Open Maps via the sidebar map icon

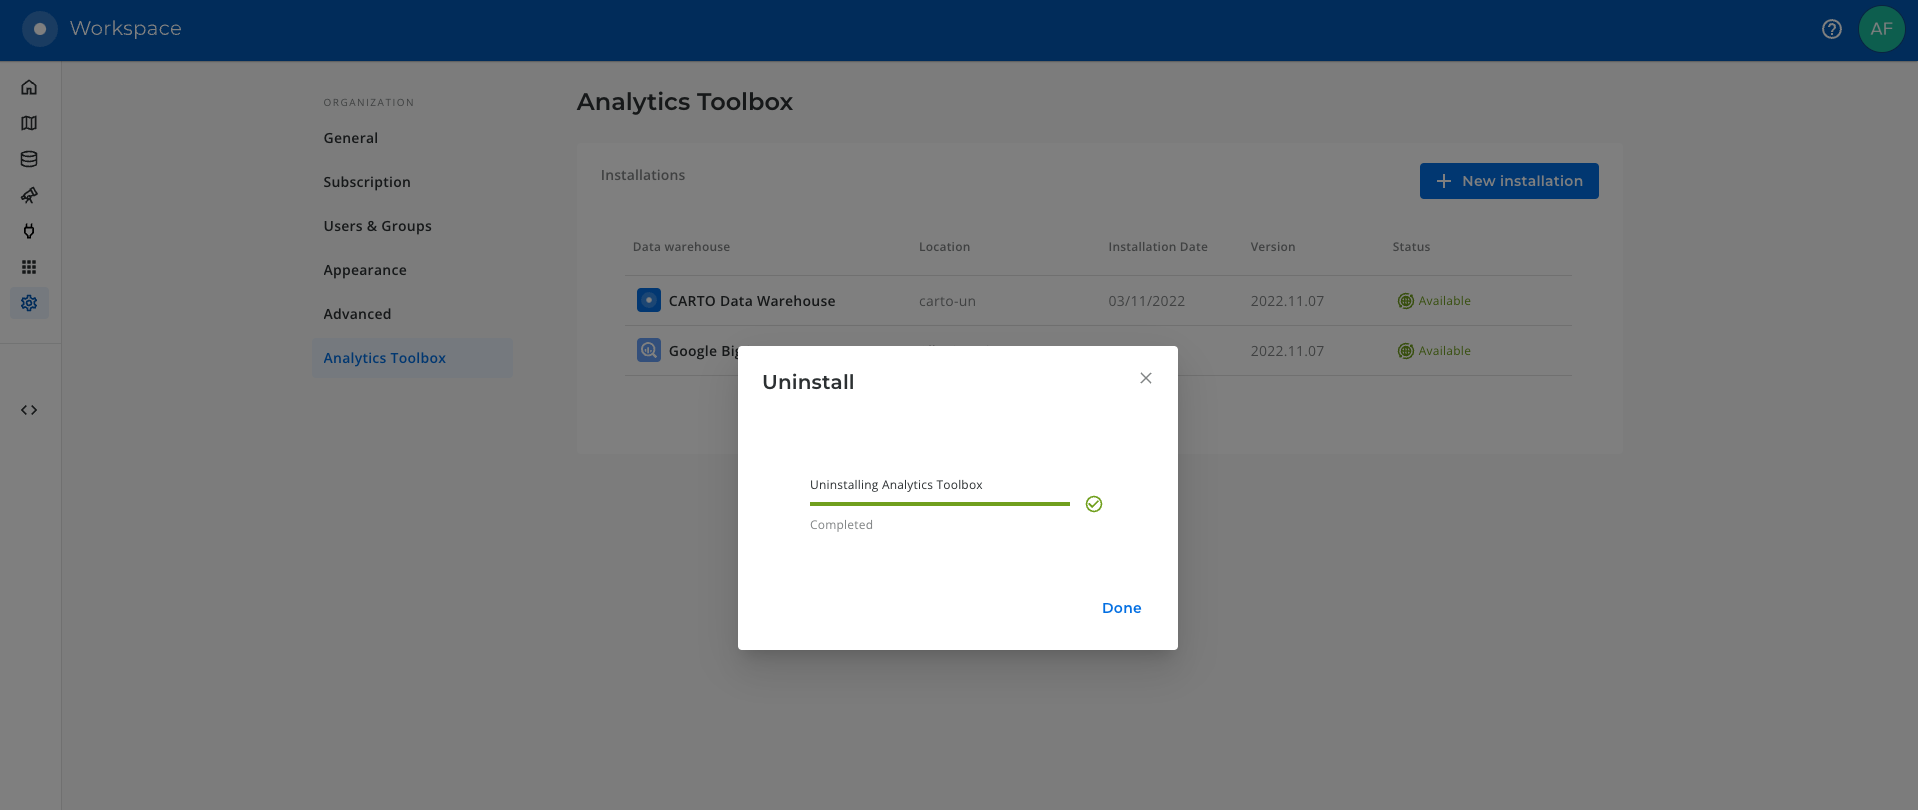pos(29,123)
